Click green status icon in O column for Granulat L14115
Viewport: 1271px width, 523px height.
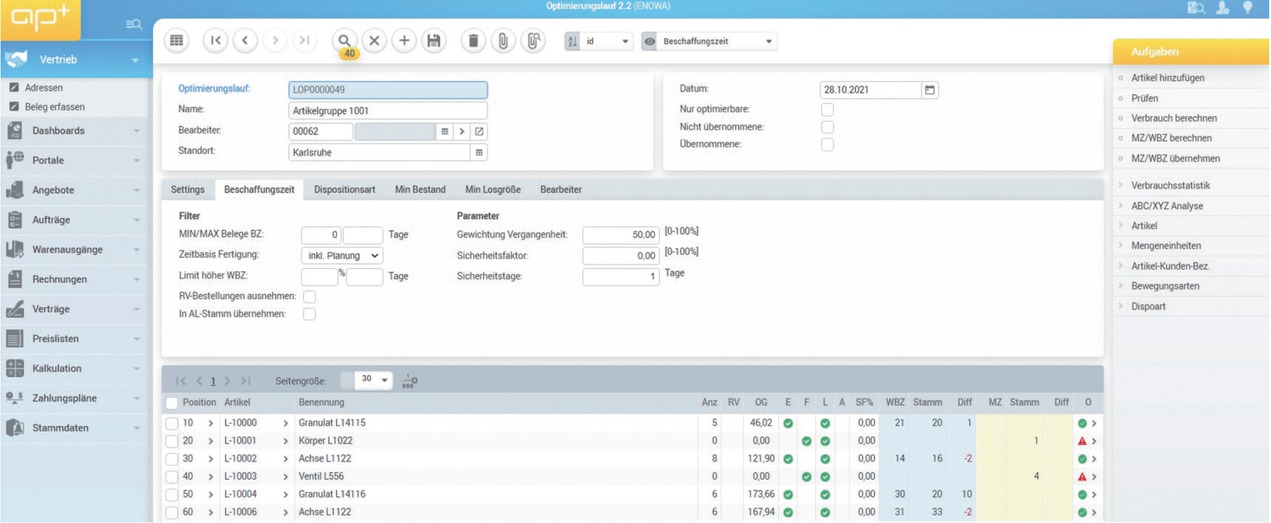[x=1082, y=423]
